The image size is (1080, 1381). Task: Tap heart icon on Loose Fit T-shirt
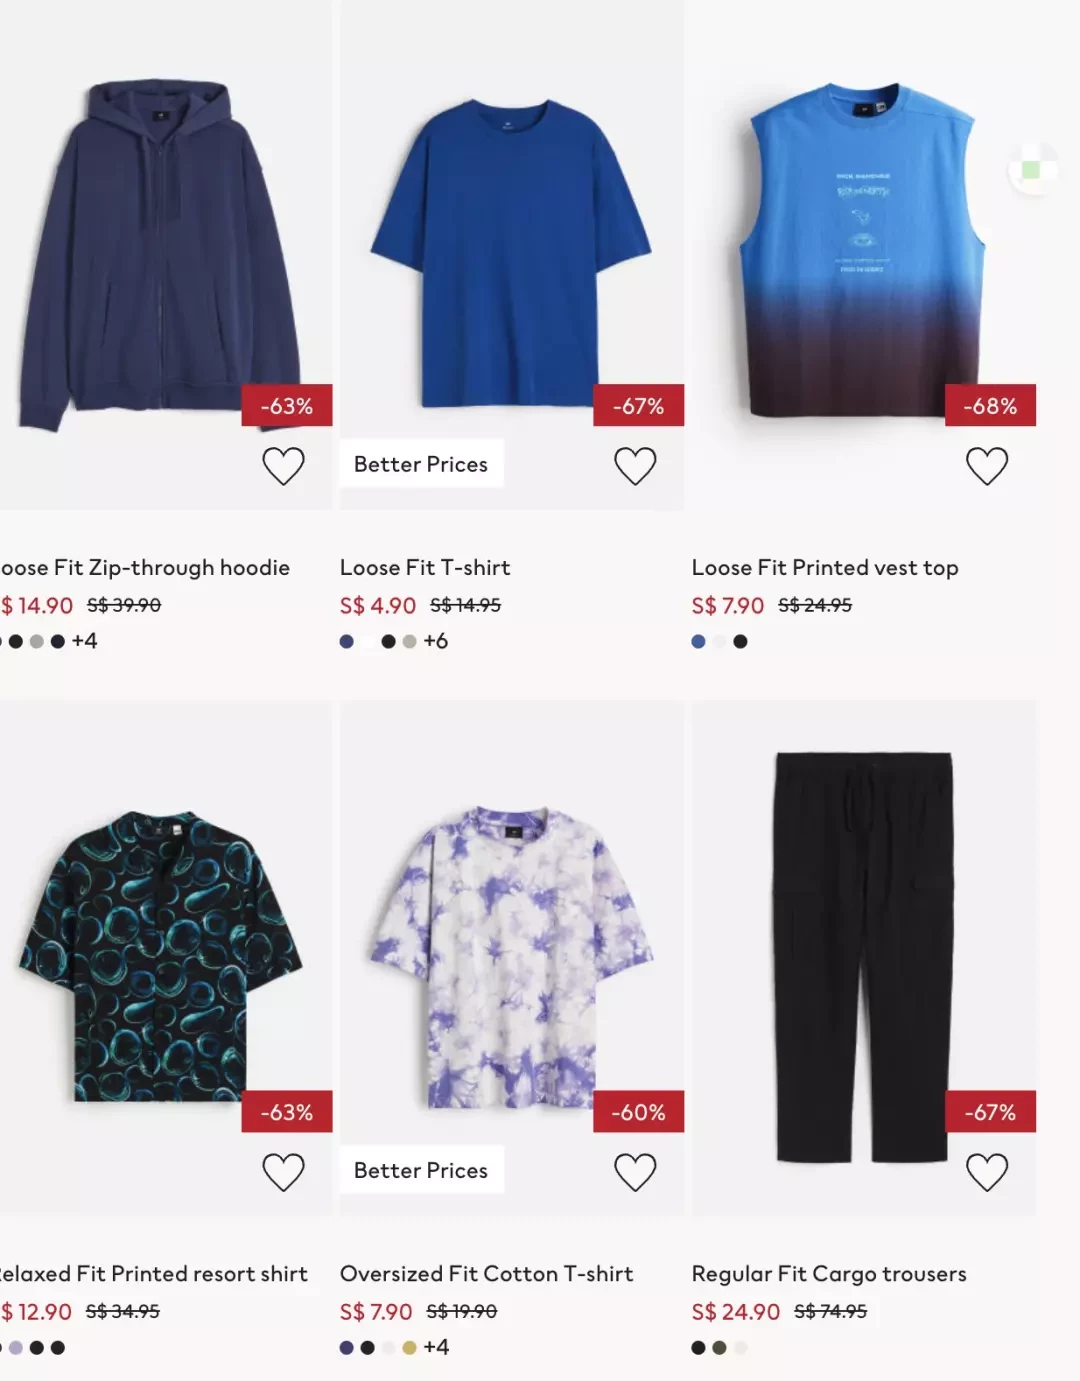[x=635, y=466]
